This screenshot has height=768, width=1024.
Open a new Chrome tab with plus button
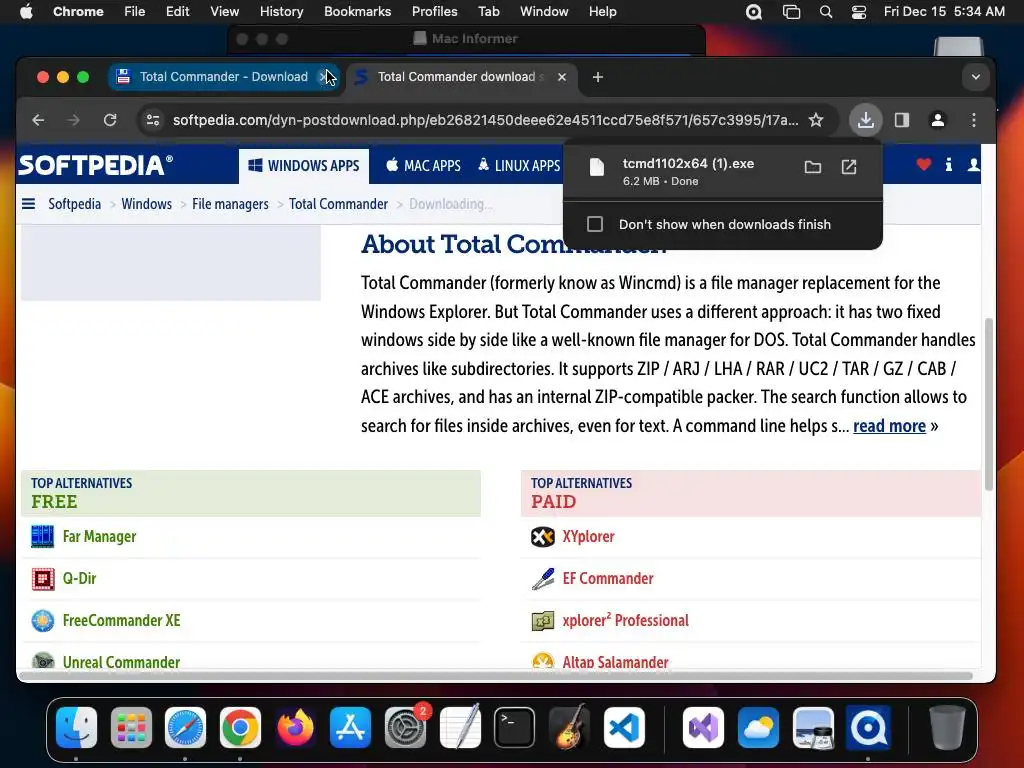pyautogui.click(x=598, y=77)
